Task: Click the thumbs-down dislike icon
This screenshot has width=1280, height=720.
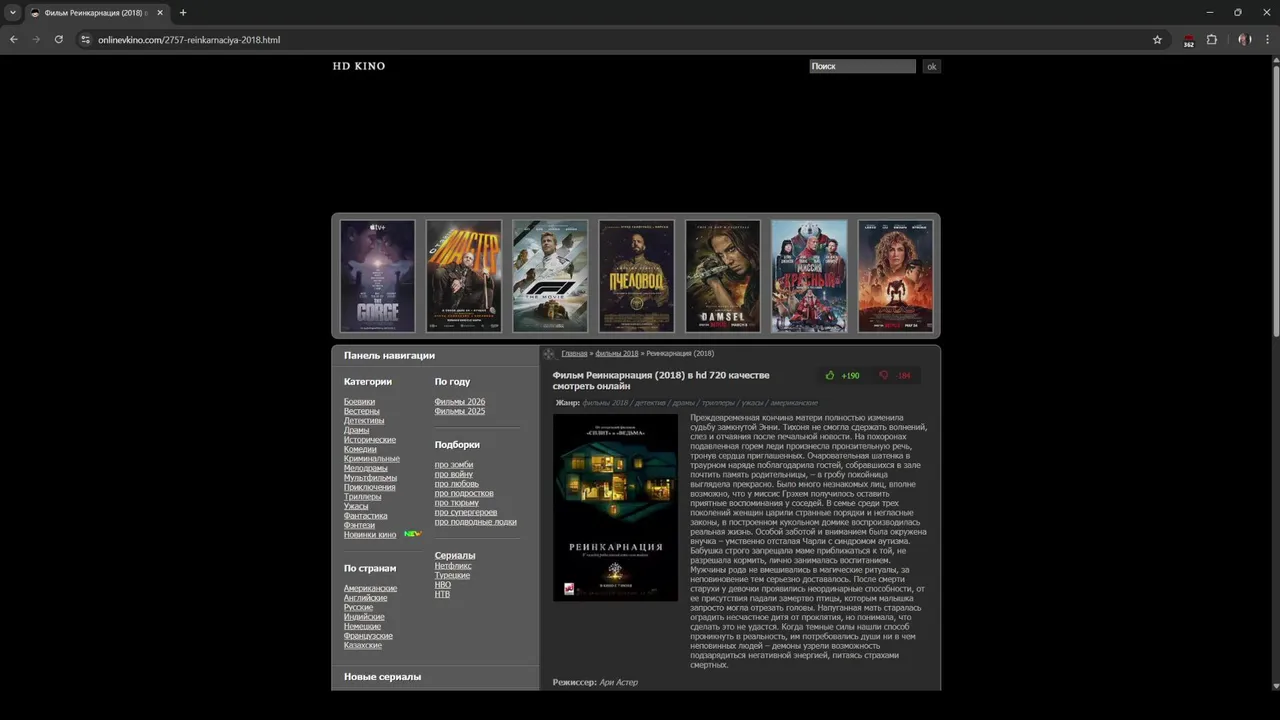Action: [884, 376]
